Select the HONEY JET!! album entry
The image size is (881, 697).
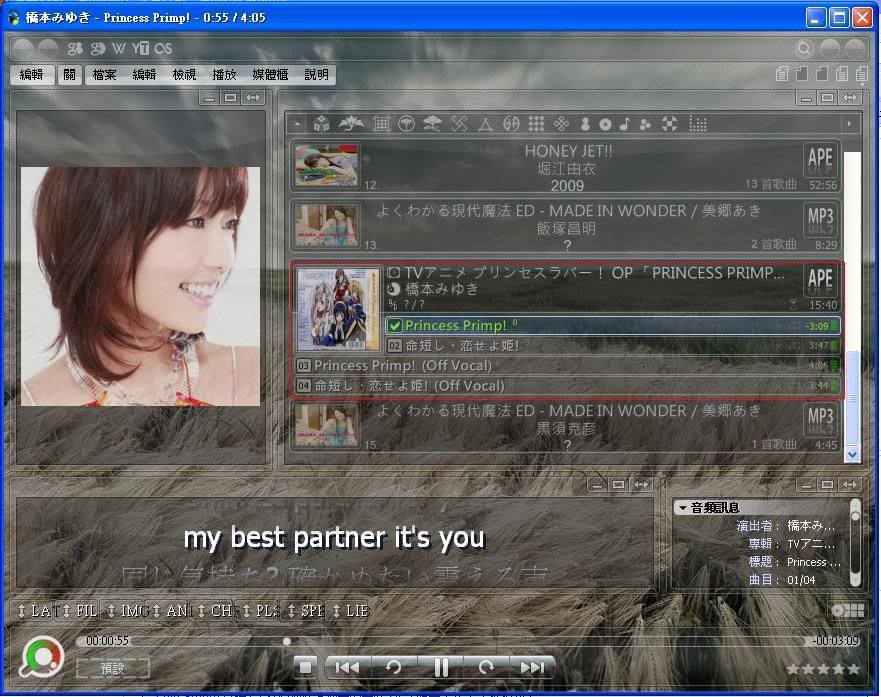click(566, 167)
